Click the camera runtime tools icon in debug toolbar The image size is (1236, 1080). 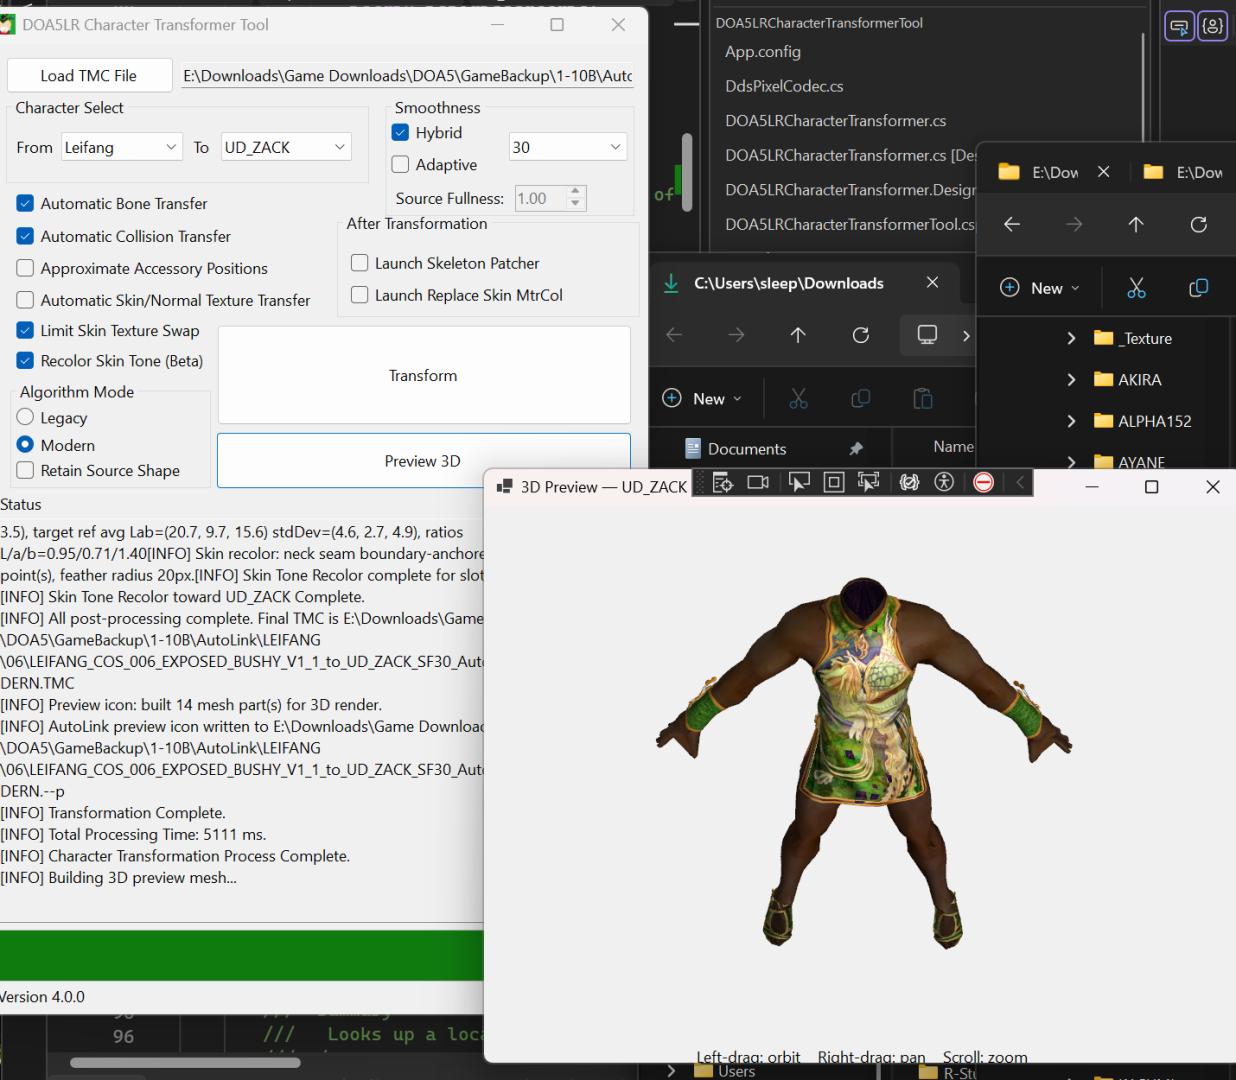click(758, 482)
